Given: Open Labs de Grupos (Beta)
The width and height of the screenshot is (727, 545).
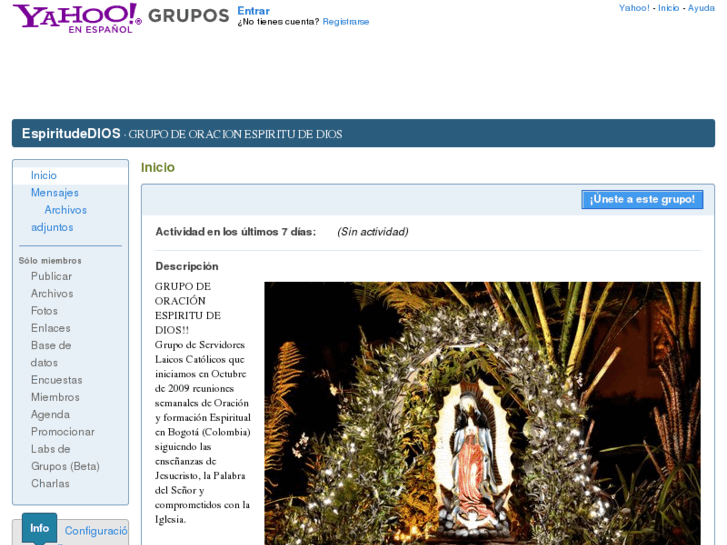Looking at the screenshot, I should pyautogui.click(x=65, y=457).
